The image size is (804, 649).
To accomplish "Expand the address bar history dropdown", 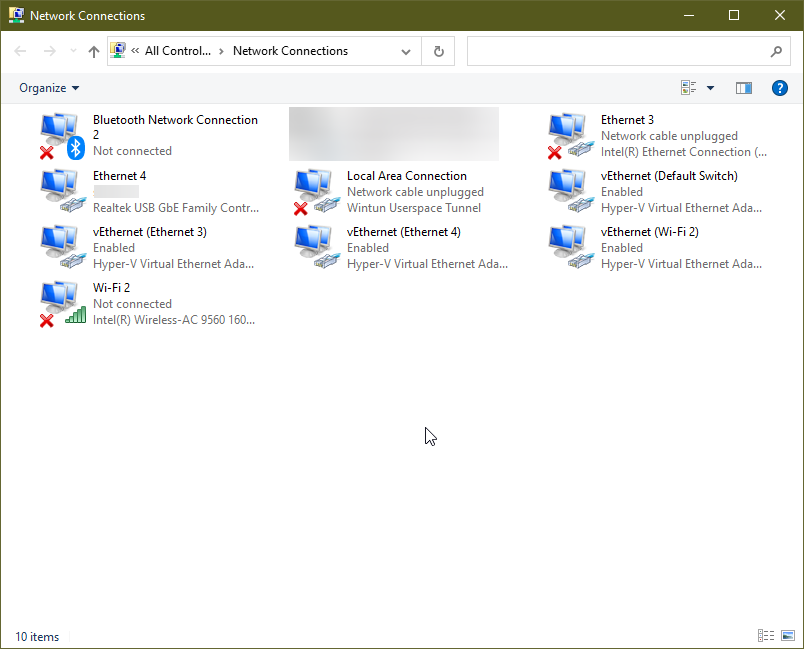I will coord(406,51).
